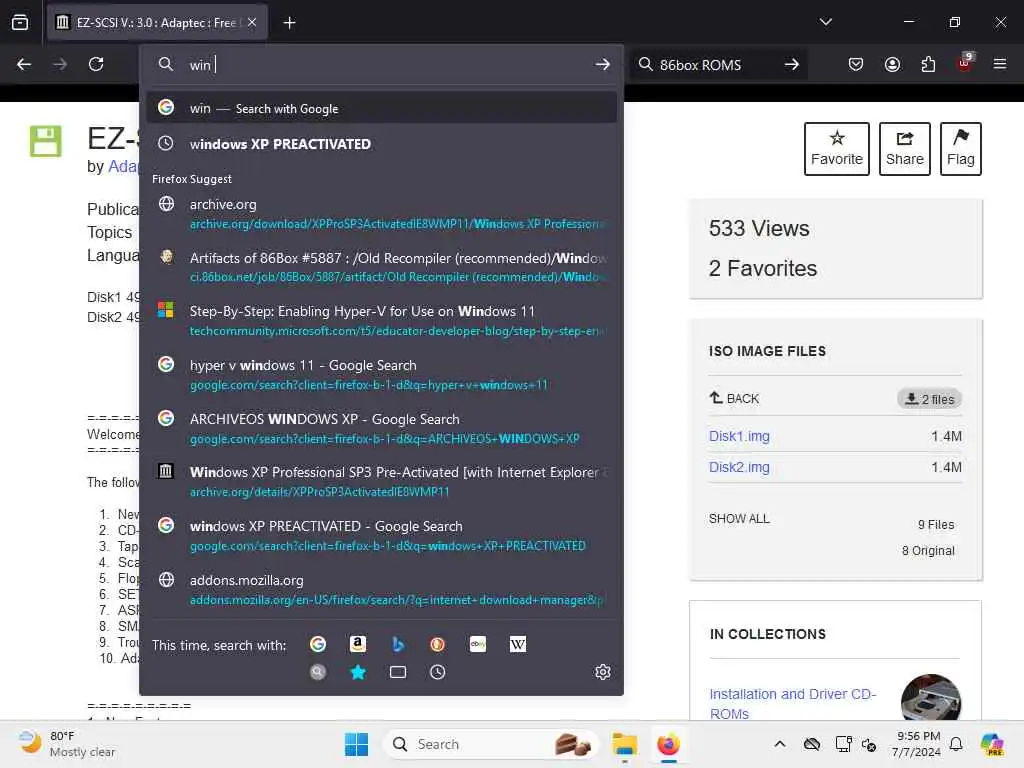Image resolution: width=1024 pixels, height=768 pixels.
Task: Go back to previous page
Action: coord(24,64)
